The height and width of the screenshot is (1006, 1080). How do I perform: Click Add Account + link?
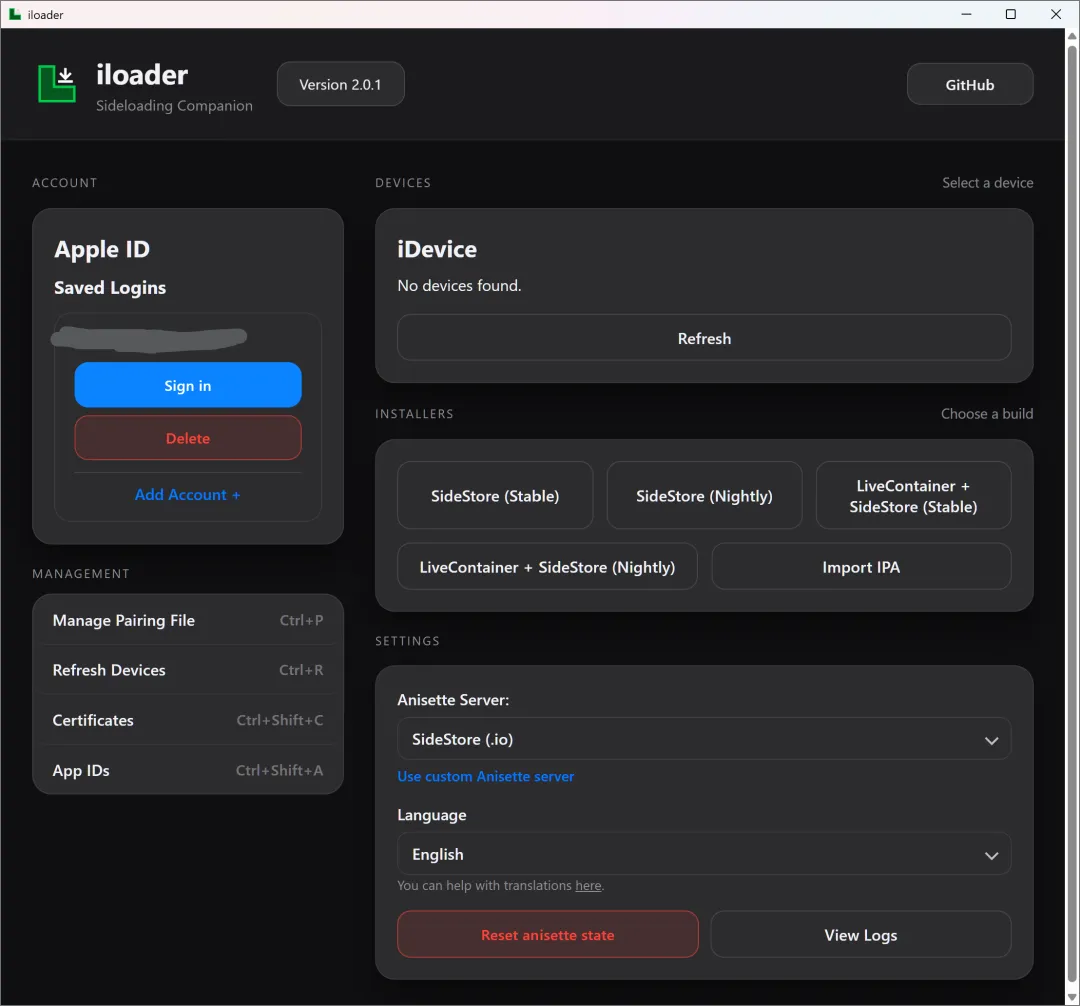tap(187, 494)
